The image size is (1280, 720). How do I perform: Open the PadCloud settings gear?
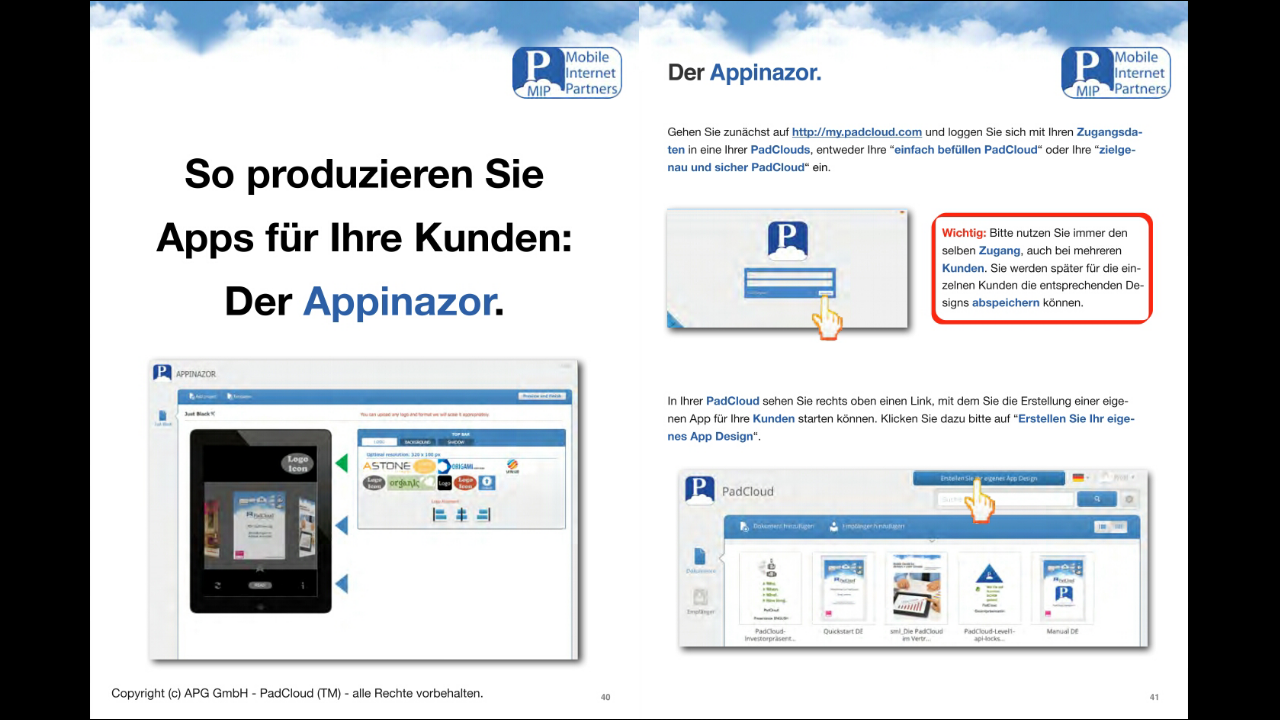coord(1130,498)
